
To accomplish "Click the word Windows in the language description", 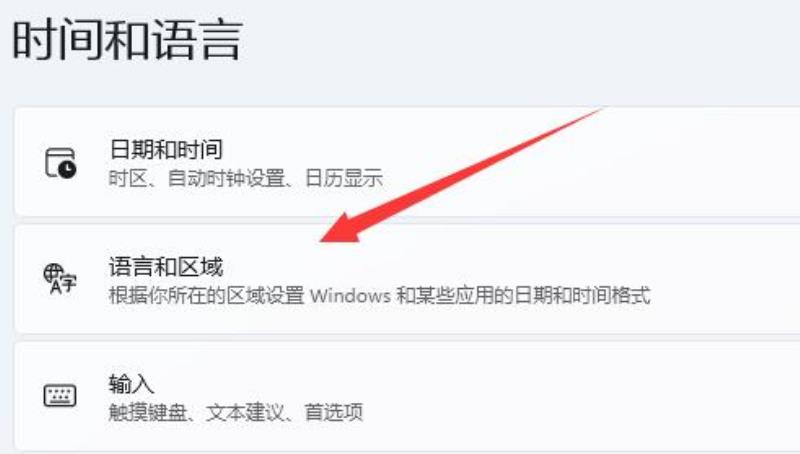I will click(350, 296).
